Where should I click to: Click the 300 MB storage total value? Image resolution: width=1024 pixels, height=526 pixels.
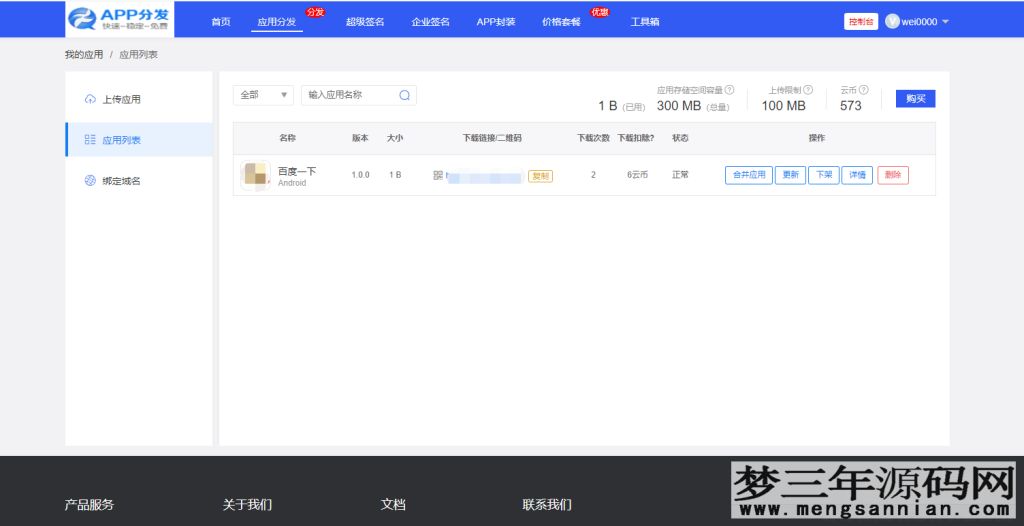[x=679, y=106]
